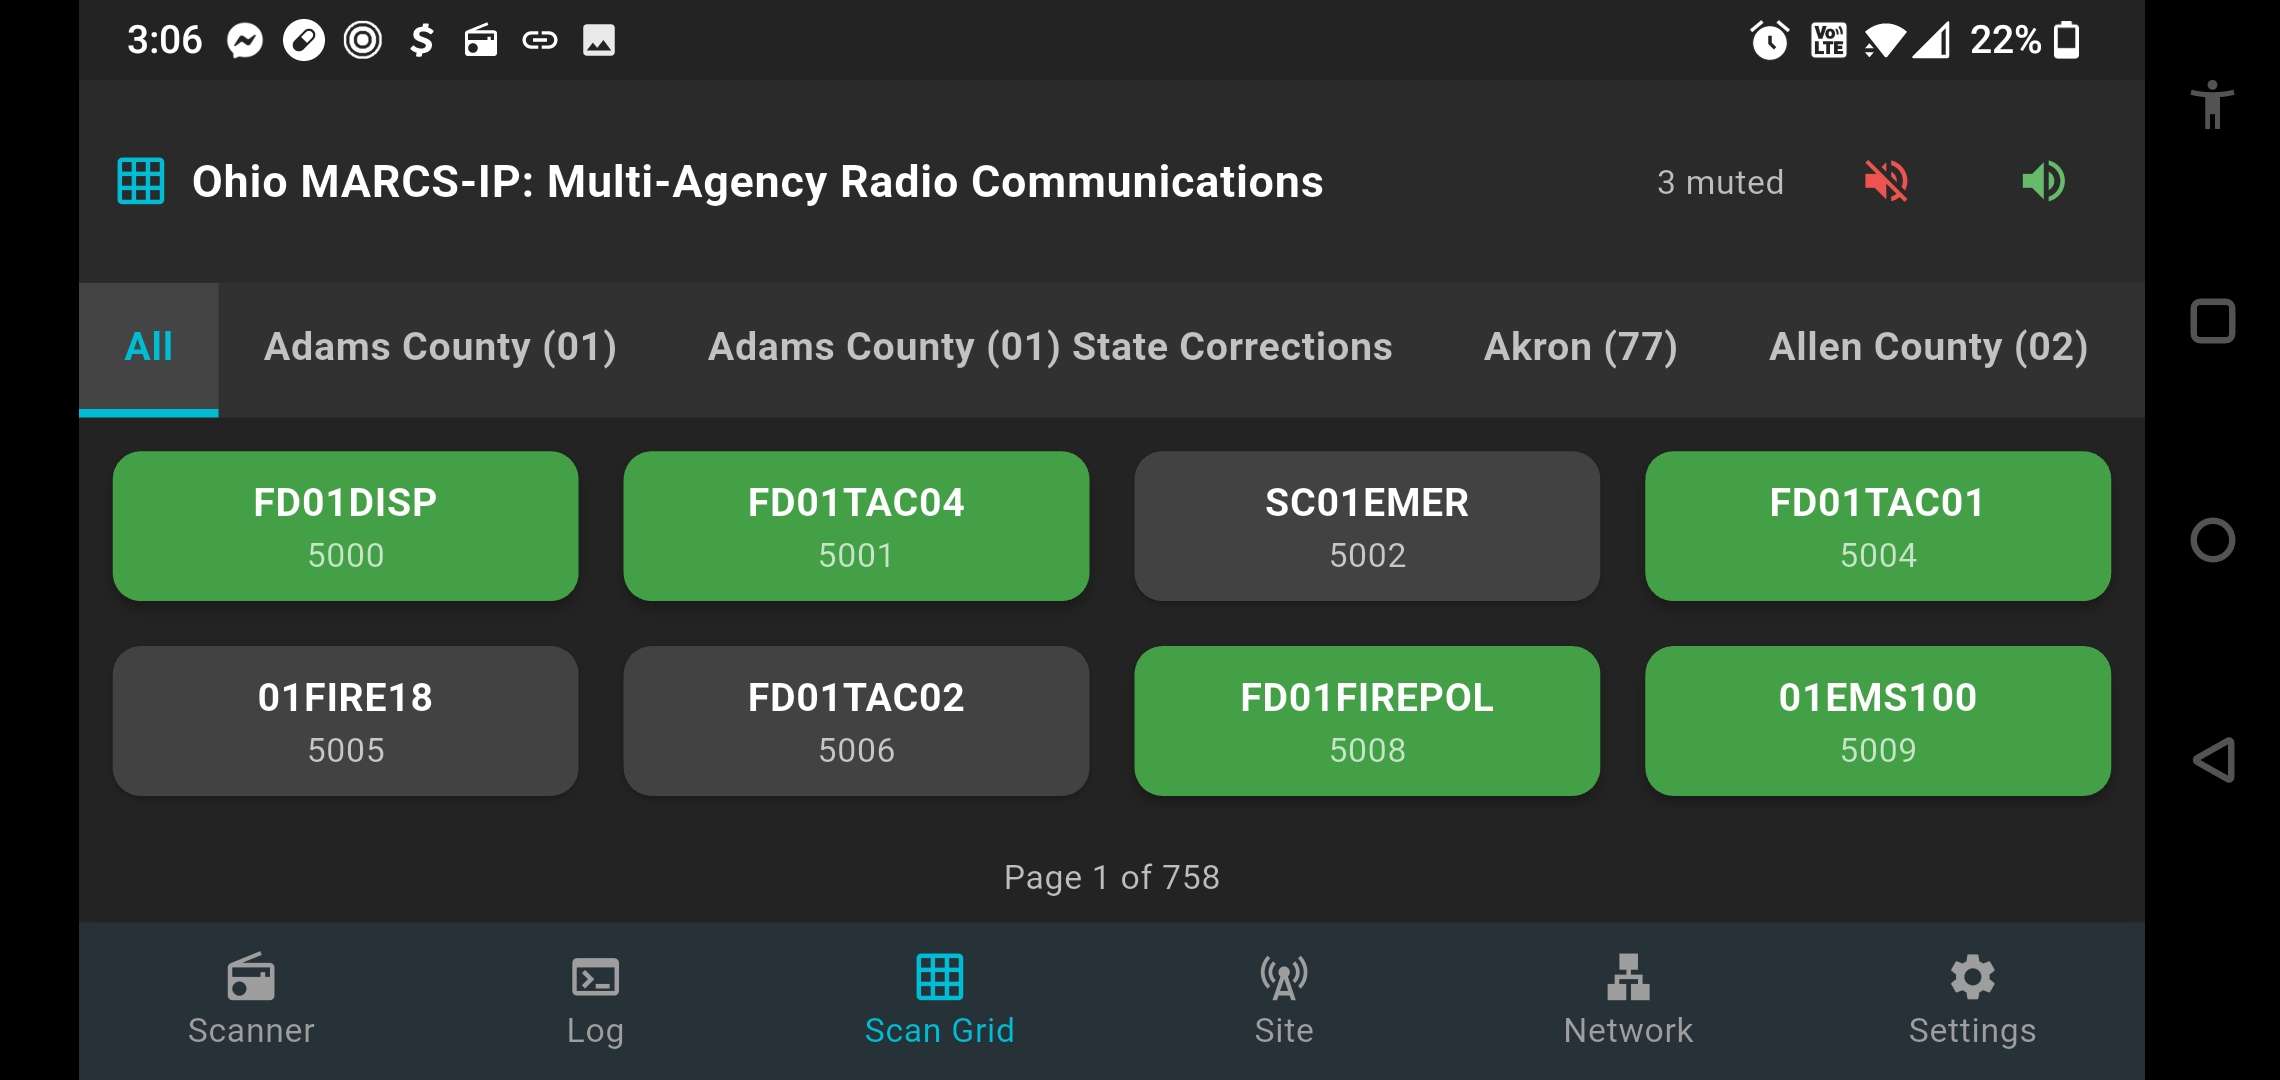The image size is (2280, 1080).
Task: Select the Adams County (01) tab
Action: pos(440,347)
